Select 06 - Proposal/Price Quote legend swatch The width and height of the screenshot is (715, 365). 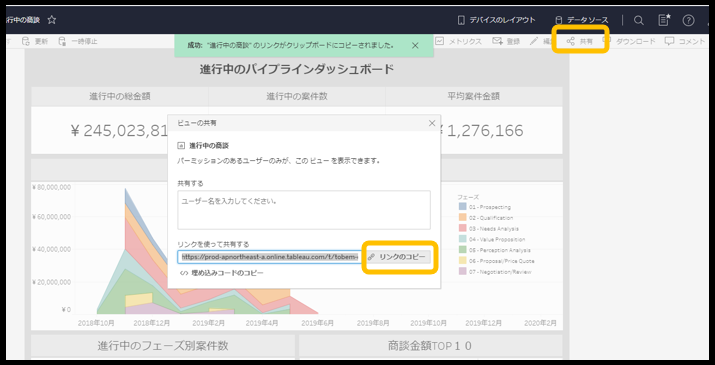(x=462, y=261)
